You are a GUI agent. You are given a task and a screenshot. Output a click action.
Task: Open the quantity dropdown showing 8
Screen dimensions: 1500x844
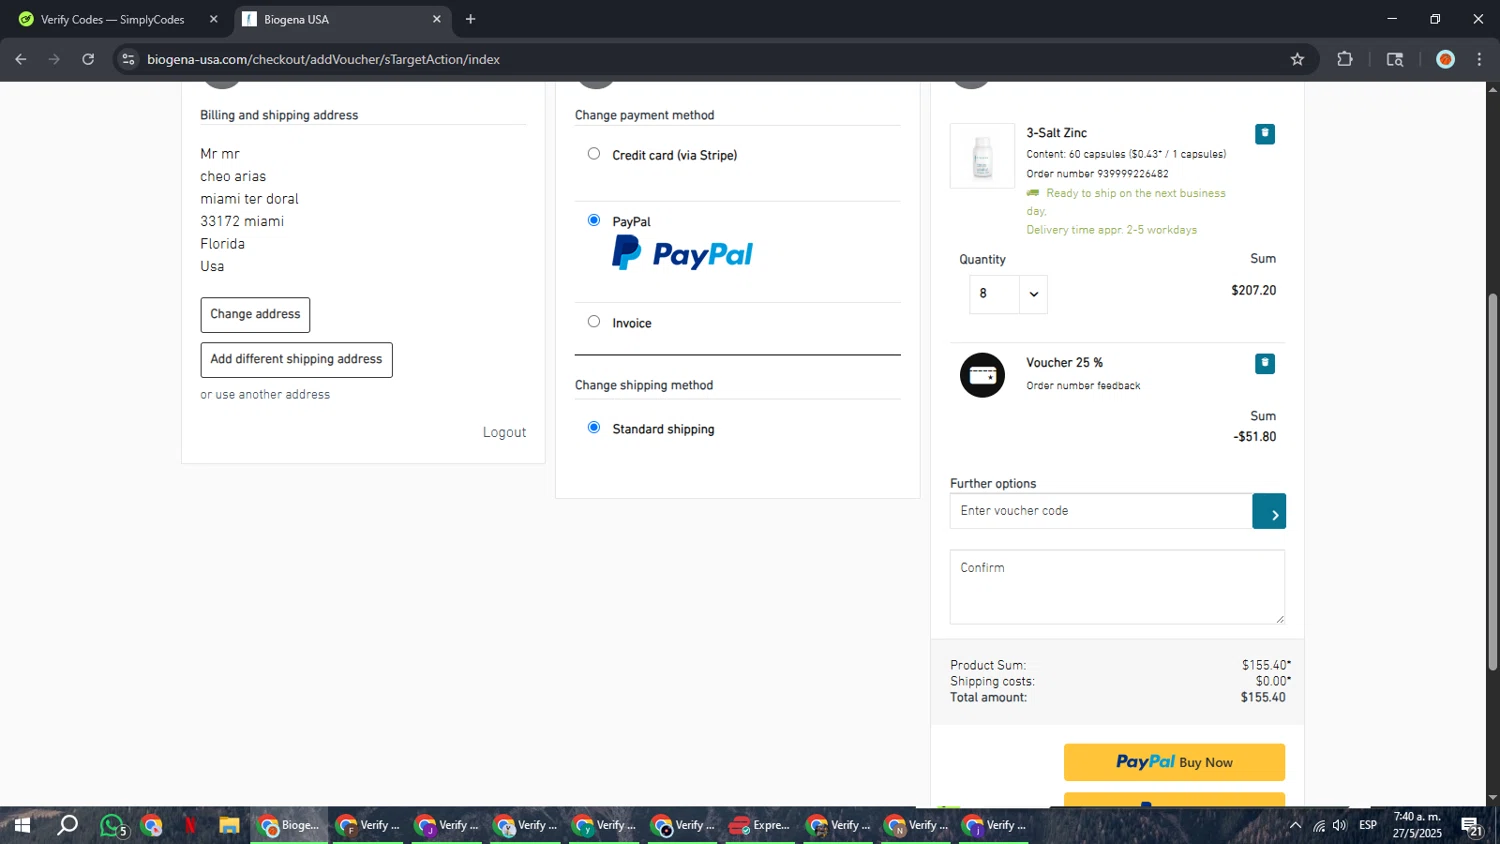[x=1008, y=294]
